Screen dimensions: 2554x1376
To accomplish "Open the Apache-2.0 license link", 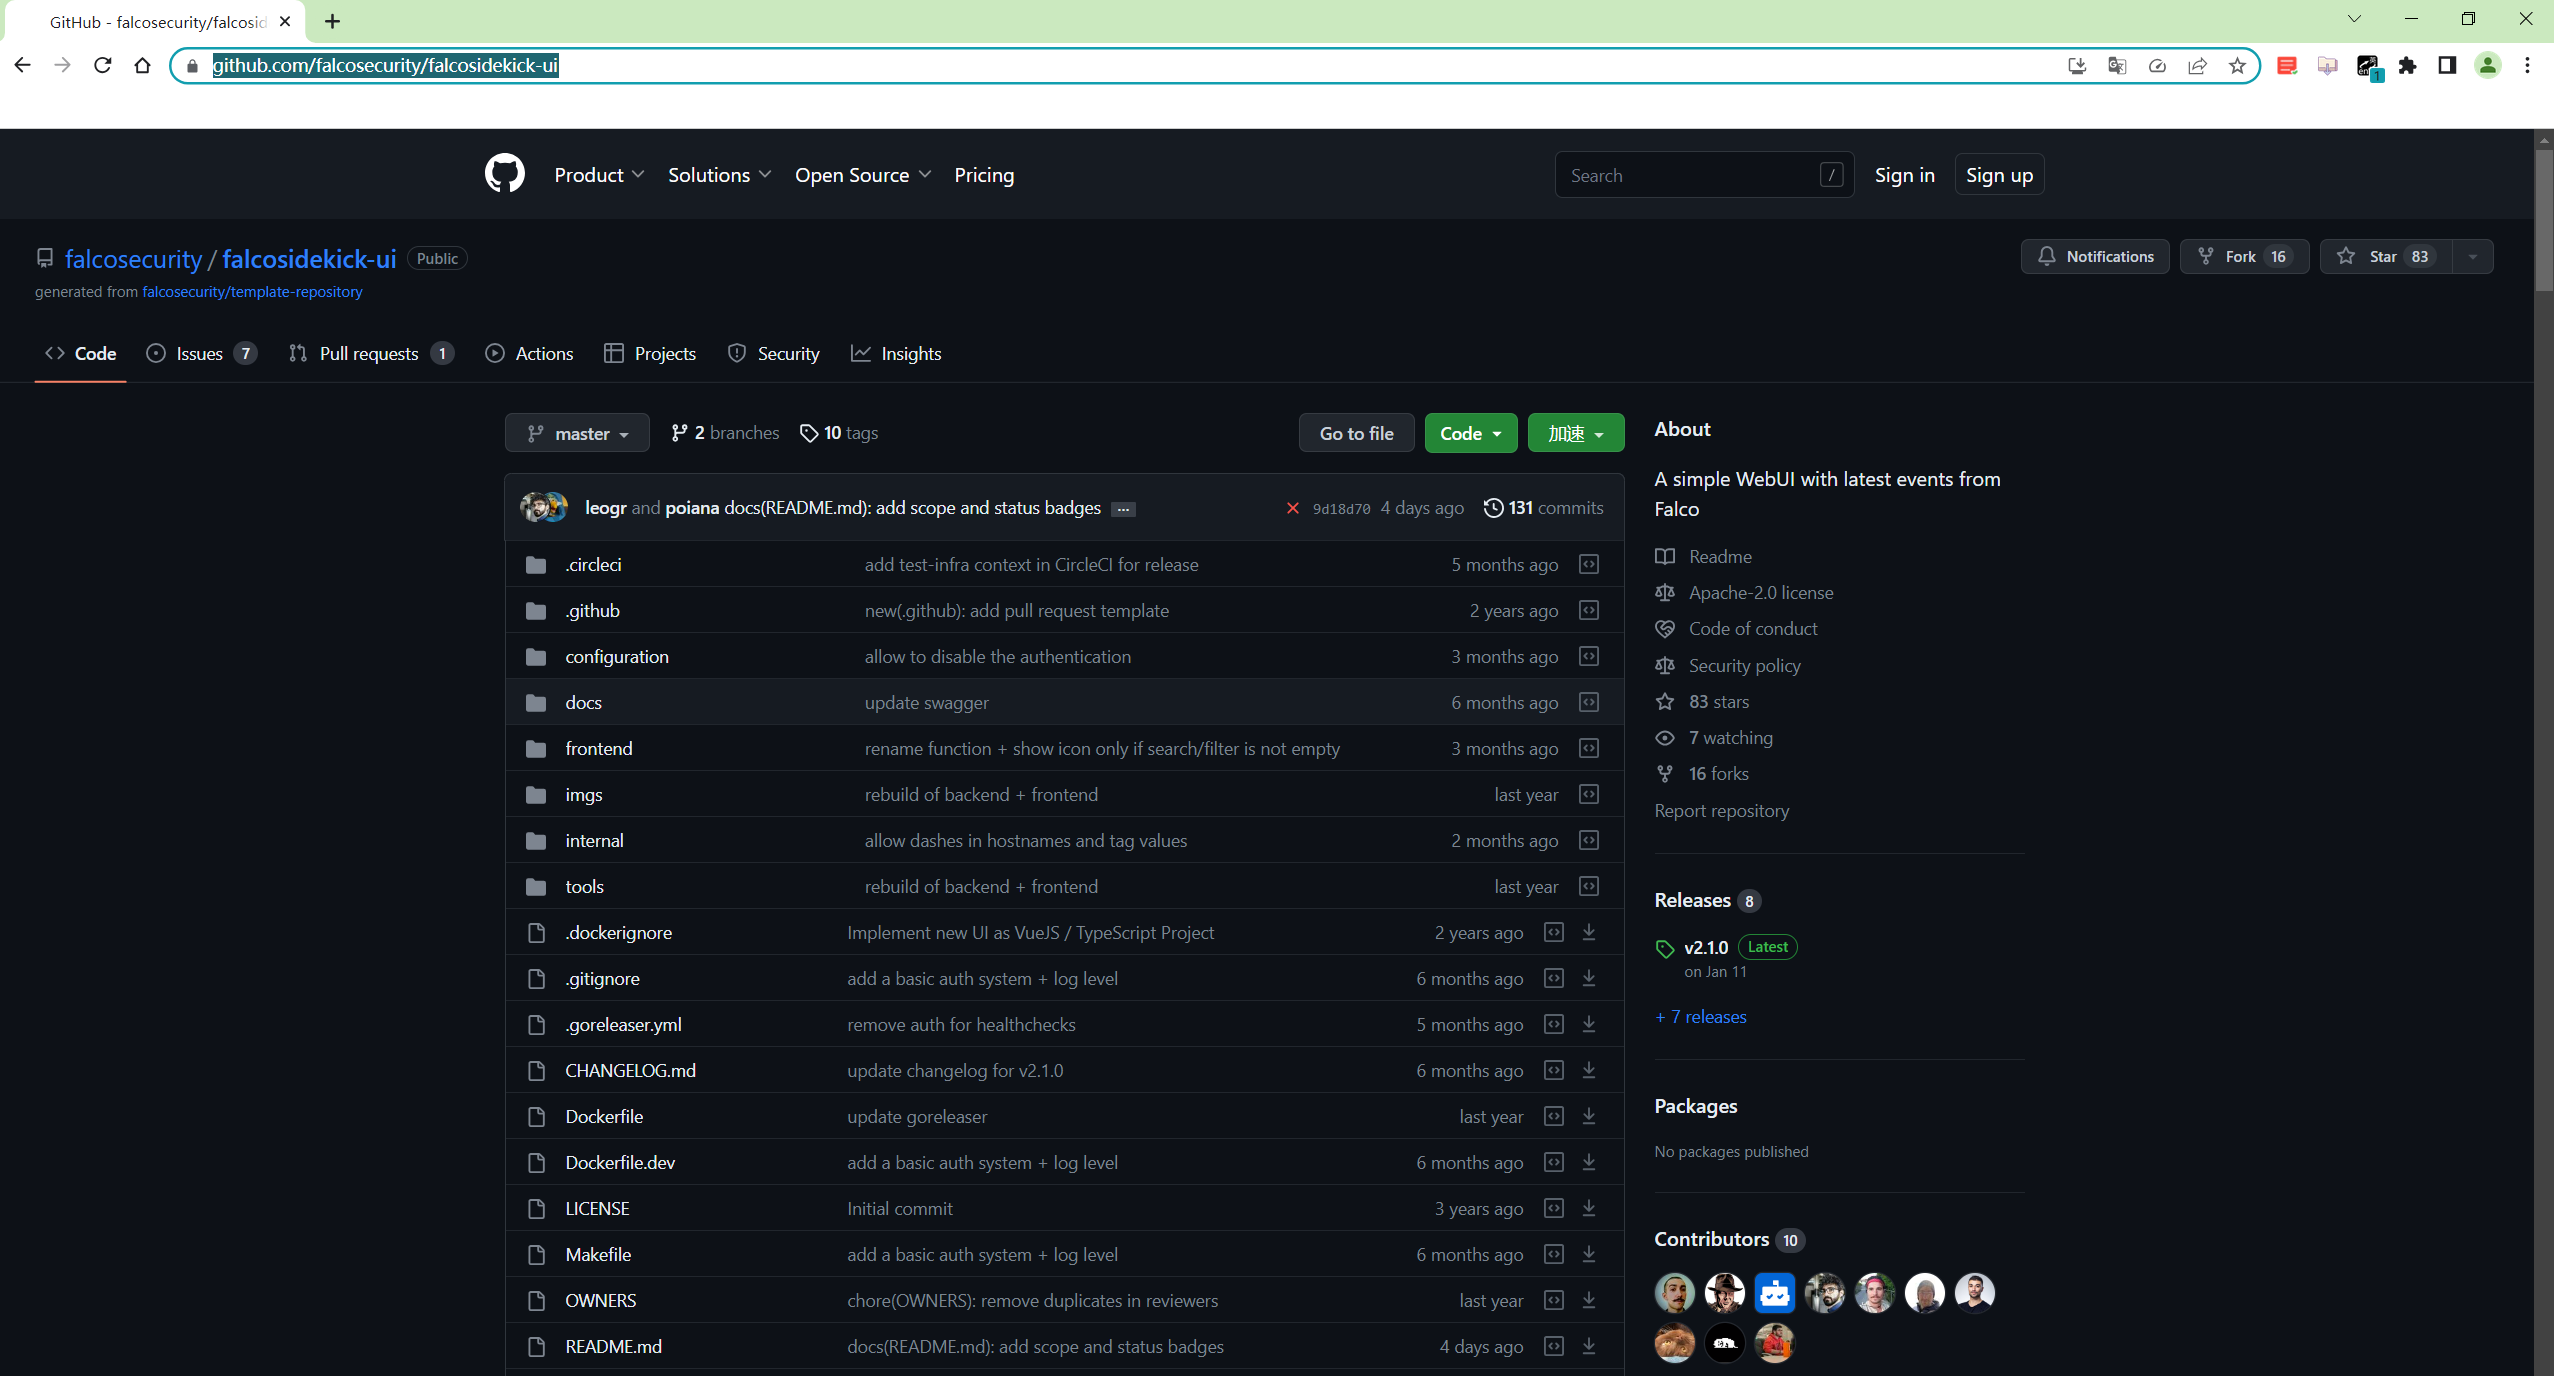I will pyautogui.click(x=1760, y=593).
